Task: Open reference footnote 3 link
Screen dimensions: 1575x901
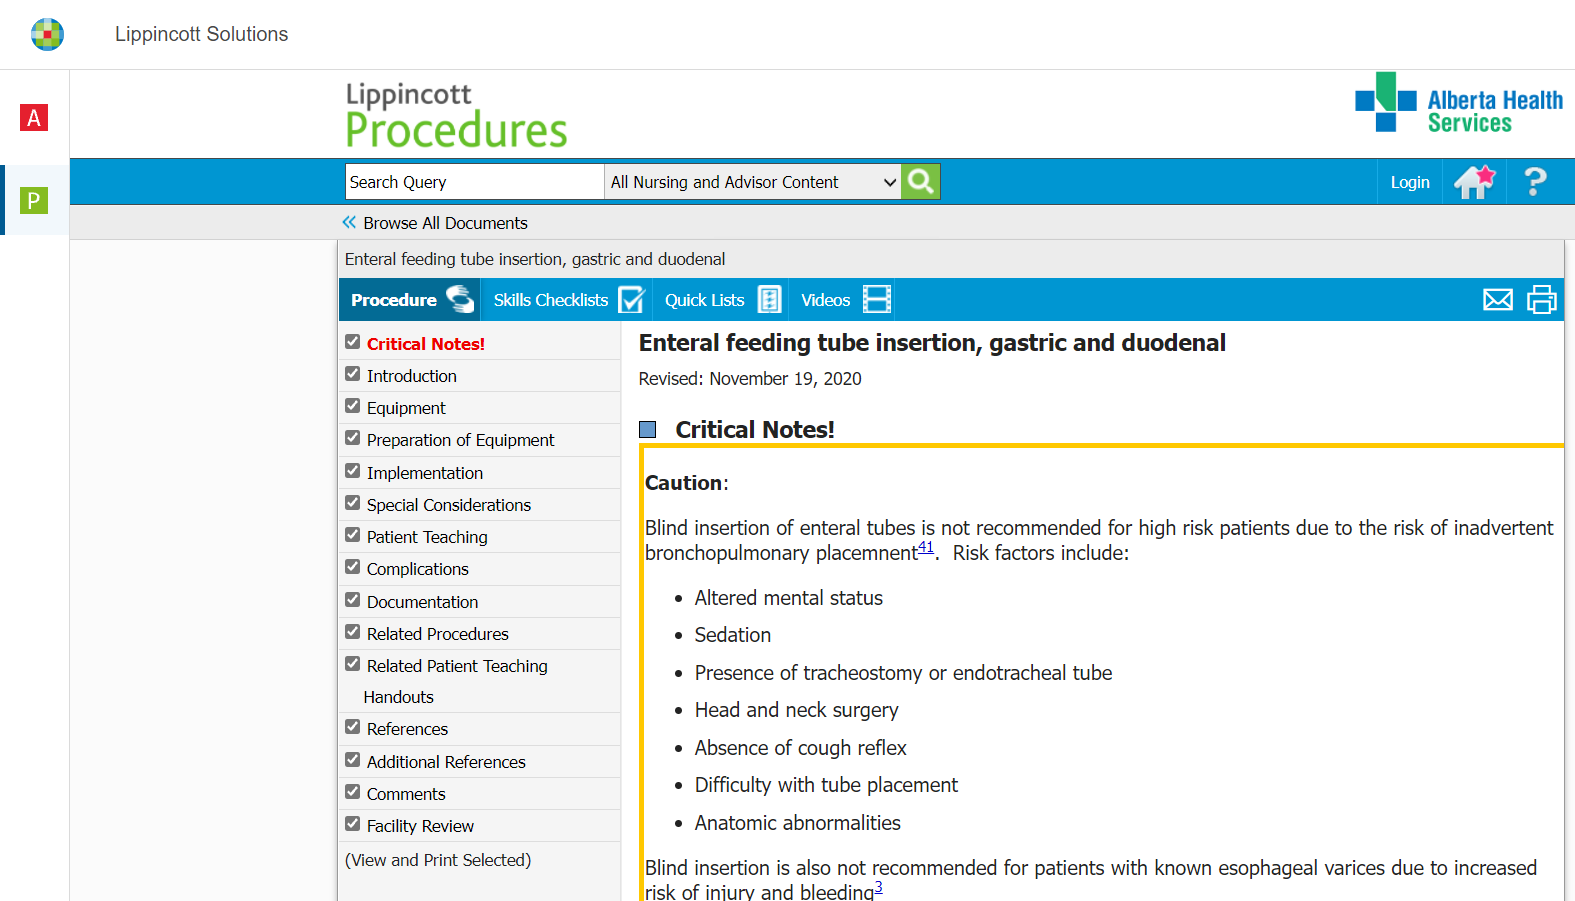Action: [879, 886]
